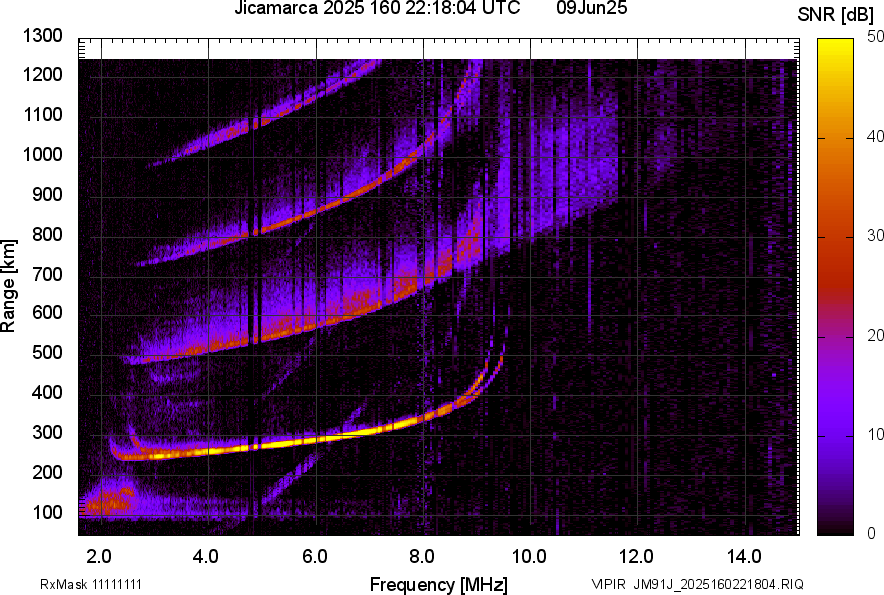Click the colorbar tick value 0
The height and width of the screenshot is (595, 884).
point(872,533)
